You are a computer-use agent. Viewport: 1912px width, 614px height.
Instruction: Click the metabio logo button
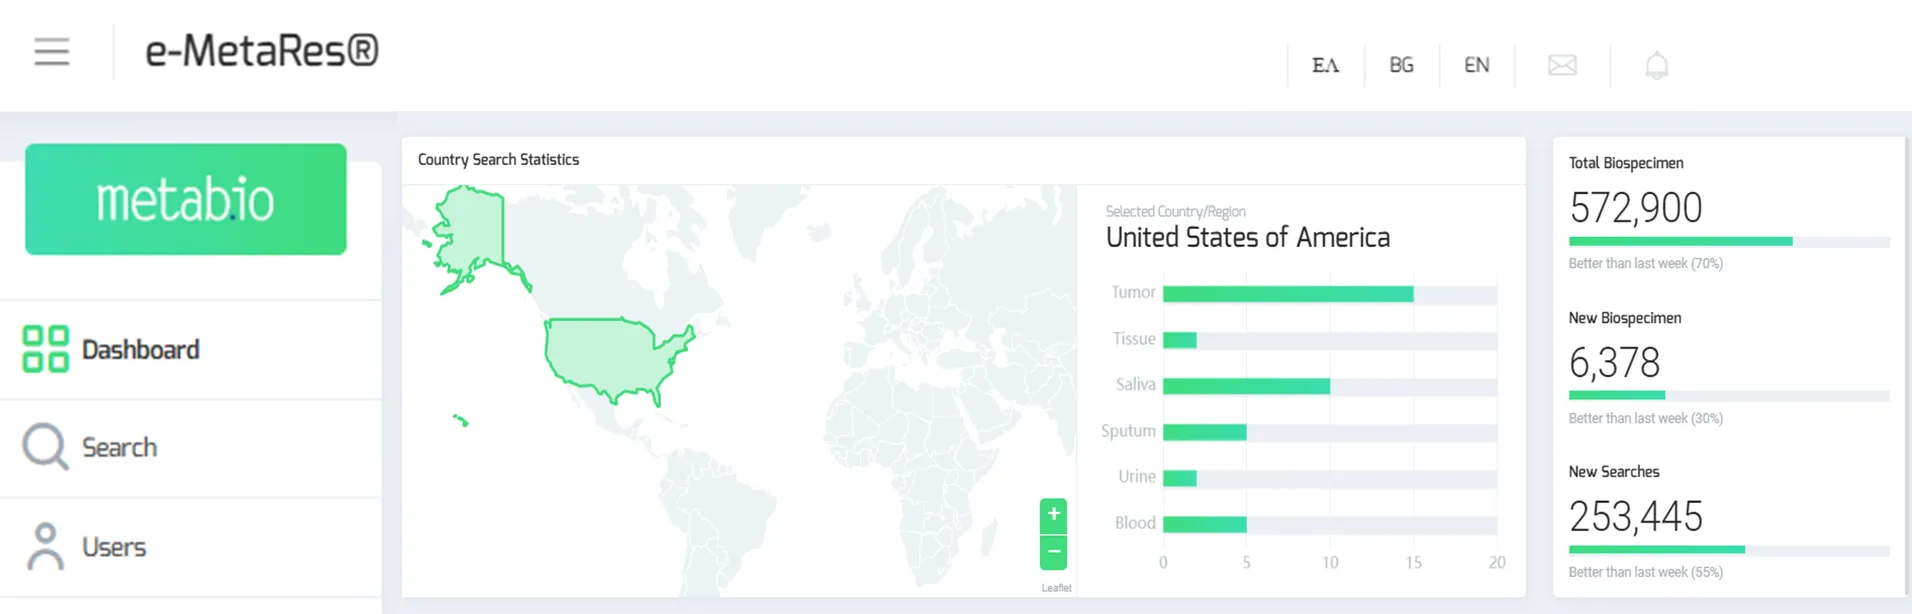click(186, 199)
